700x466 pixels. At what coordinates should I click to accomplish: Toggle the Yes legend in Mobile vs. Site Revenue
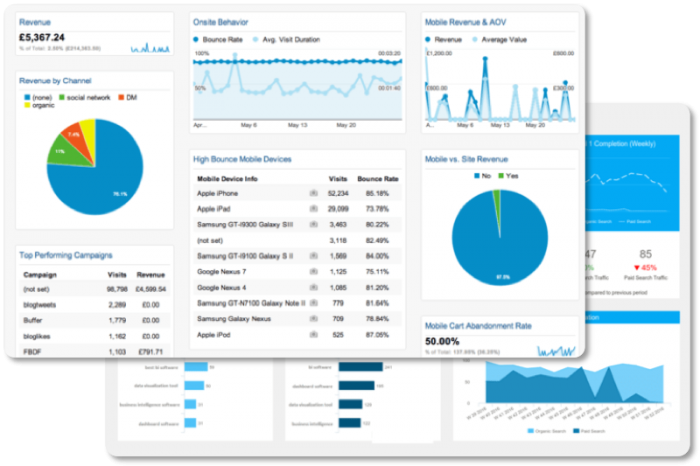(508, 176)
